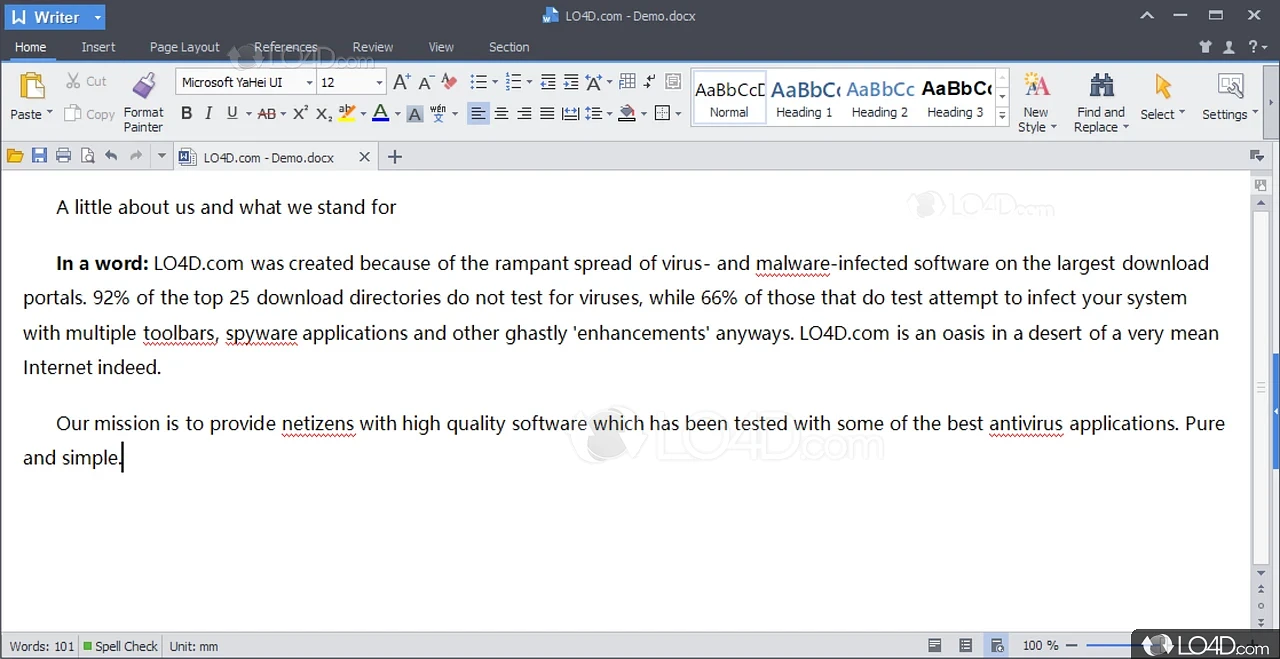1280x659 pixels.
Task: Open the Settings panel
Action: click(1228, 100)
